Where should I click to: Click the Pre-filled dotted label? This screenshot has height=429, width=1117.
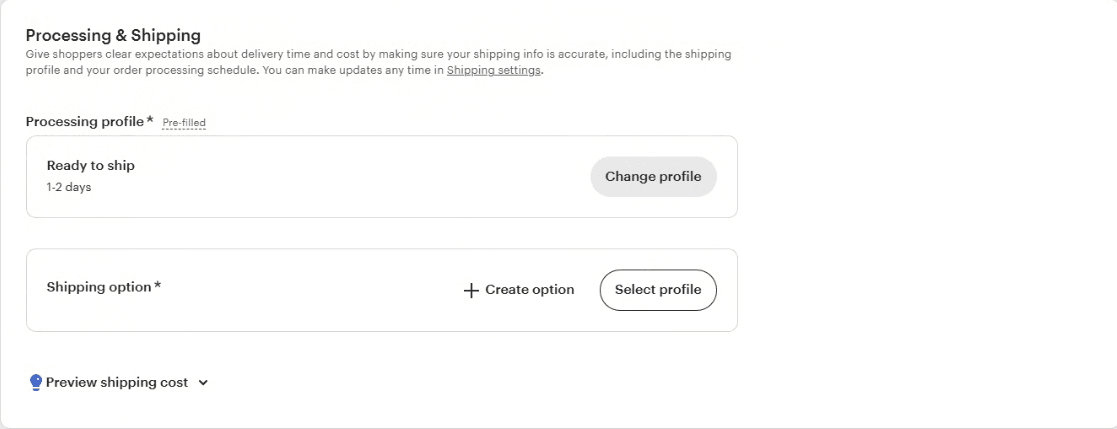[184, 123]
